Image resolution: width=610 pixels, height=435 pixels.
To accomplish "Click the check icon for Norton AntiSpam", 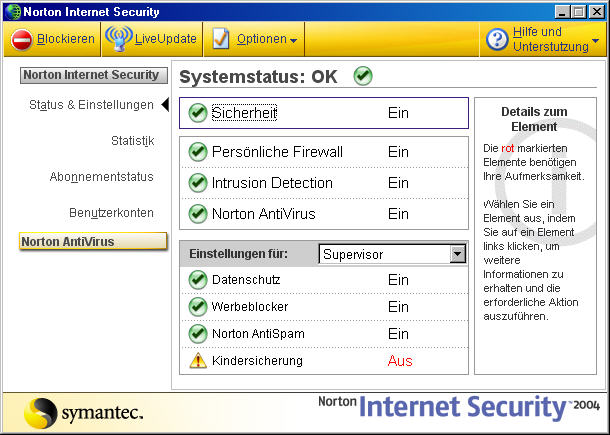I will [x=198, y=334].
